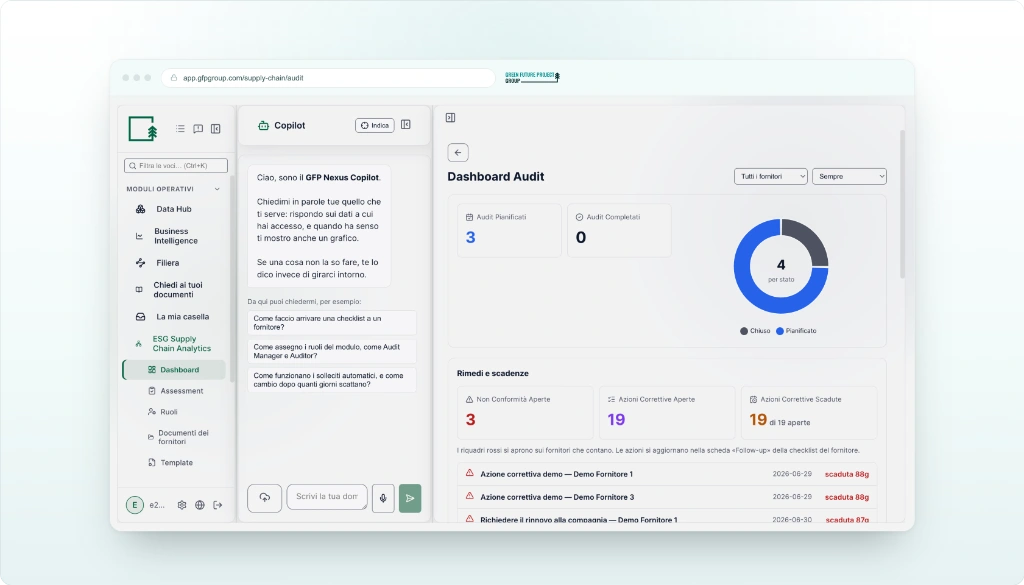The height and width of the screenshot is (585, 1024).
Task: Focus the Scrivi la tua domanda field
Action: point(327,497)
